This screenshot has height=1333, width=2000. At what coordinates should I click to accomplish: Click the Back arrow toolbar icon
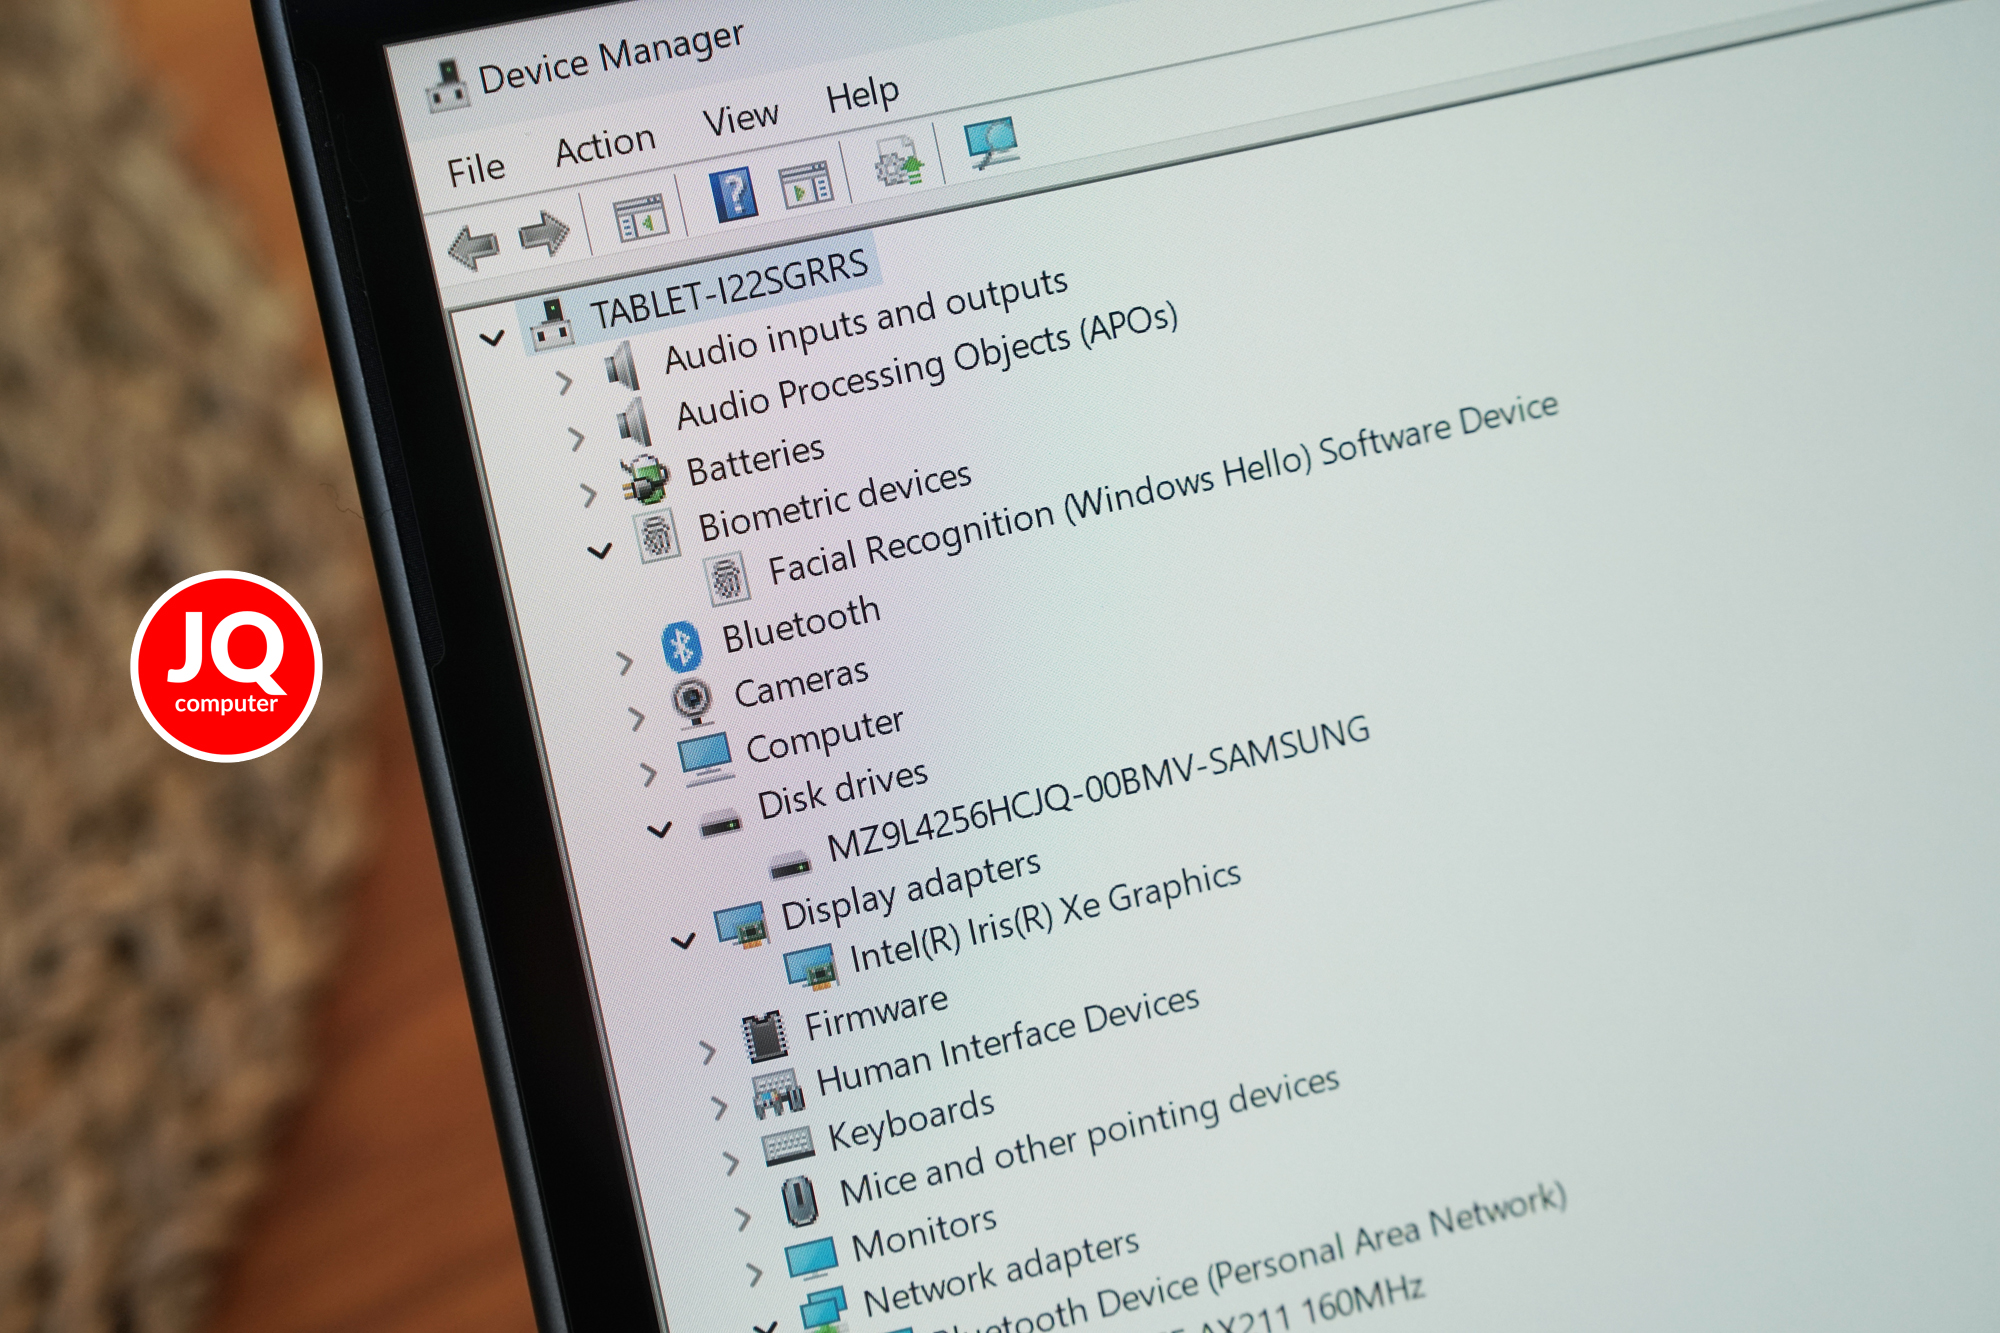(x=473, y=246)
